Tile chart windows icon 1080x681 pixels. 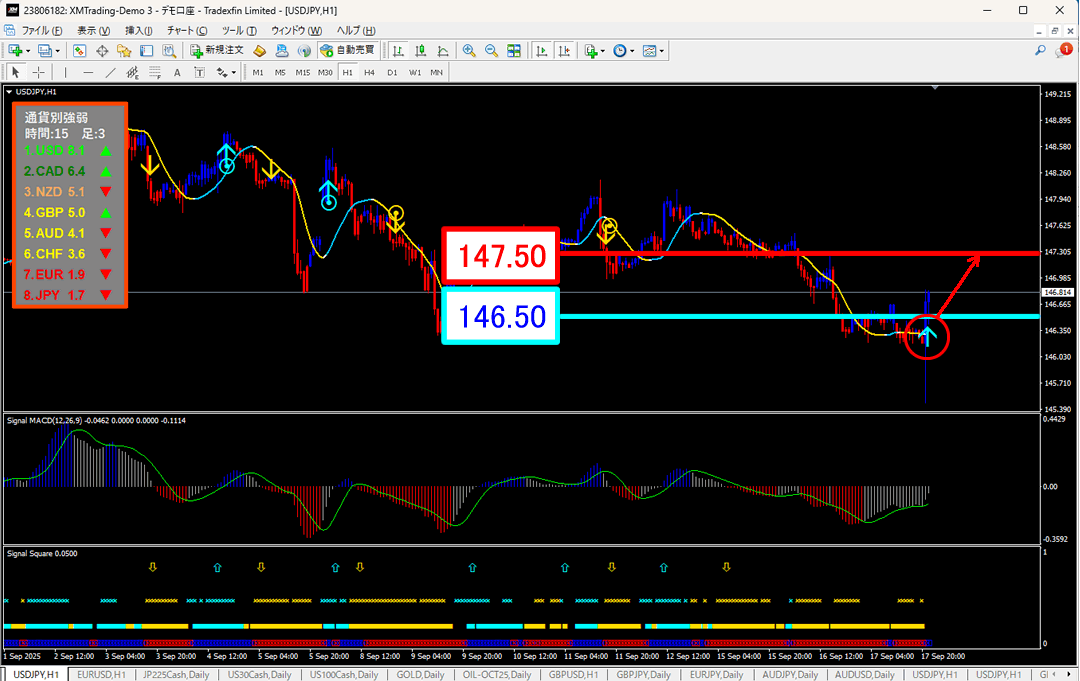[514, 51]
